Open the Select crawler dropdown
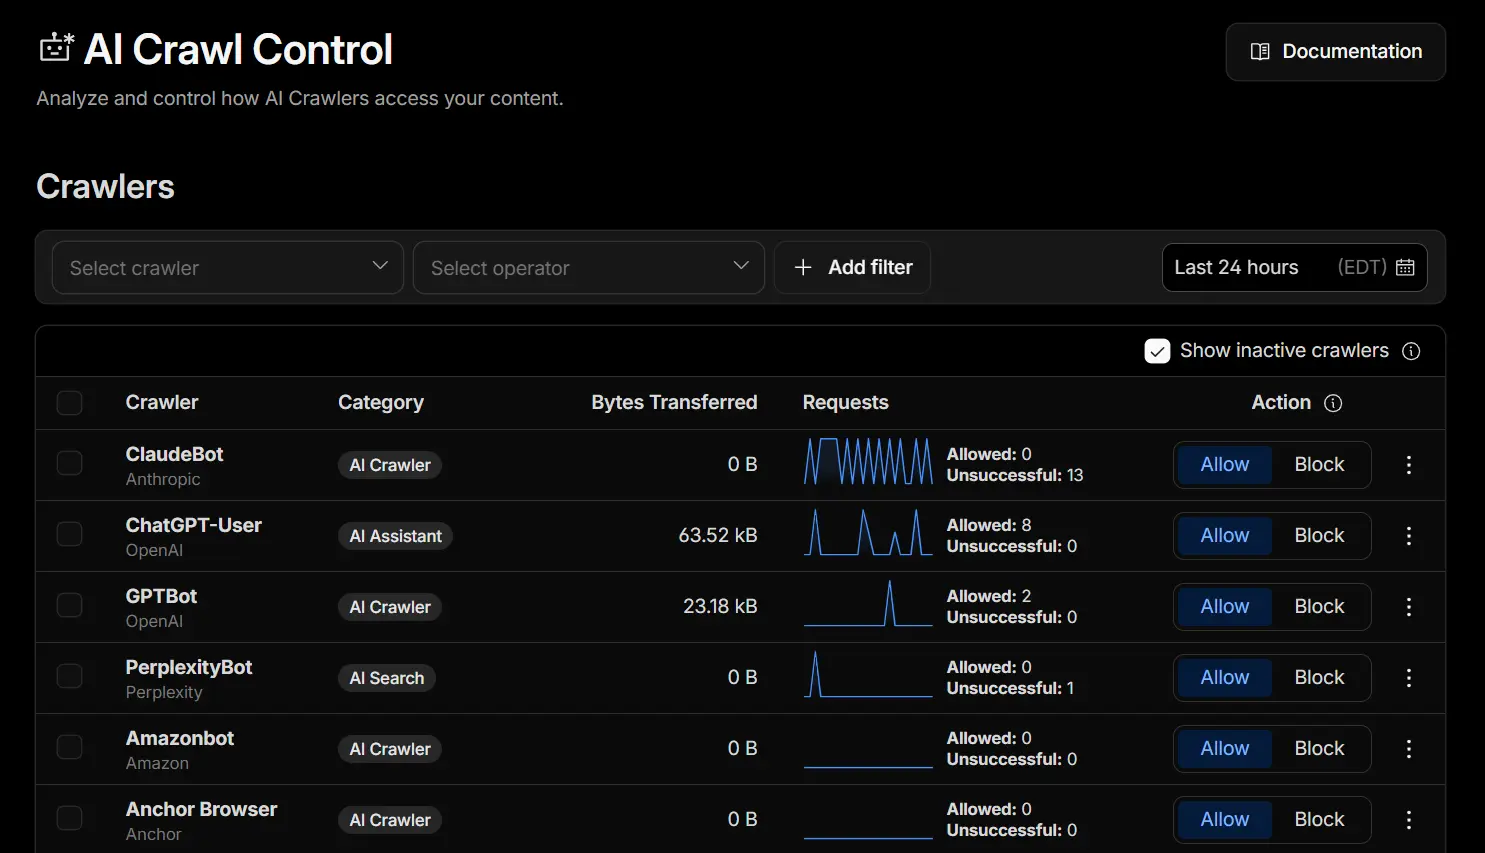This screenshot has width=1485, height=853. [228, 267]
